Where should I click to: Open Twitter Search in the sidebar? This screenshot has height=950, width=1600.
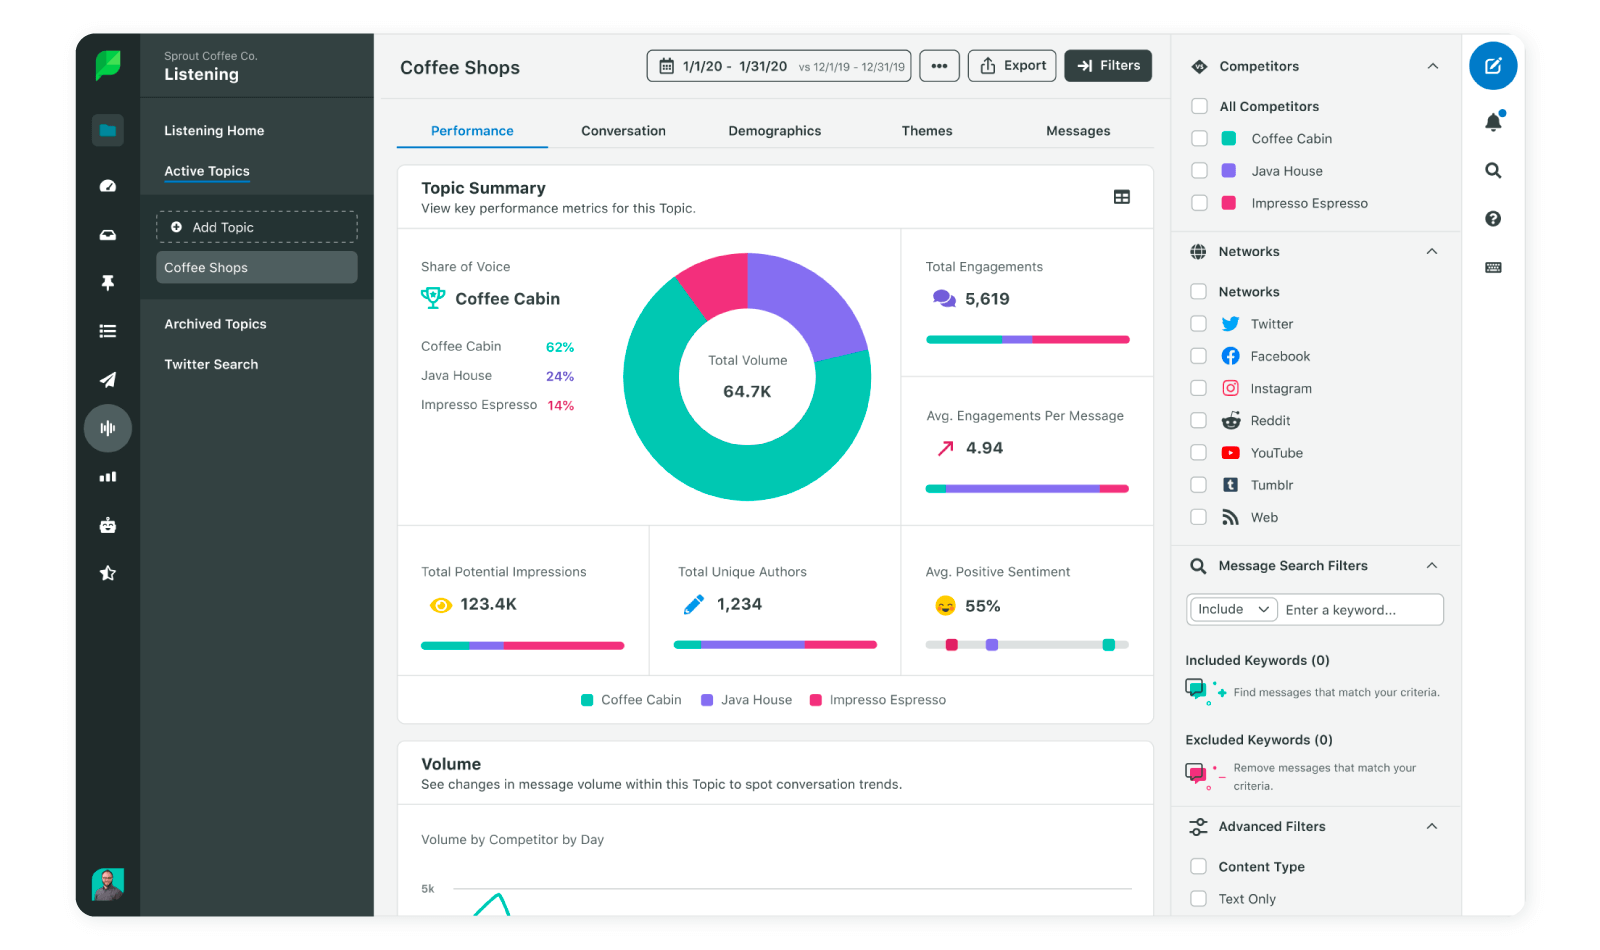[210, 364]
